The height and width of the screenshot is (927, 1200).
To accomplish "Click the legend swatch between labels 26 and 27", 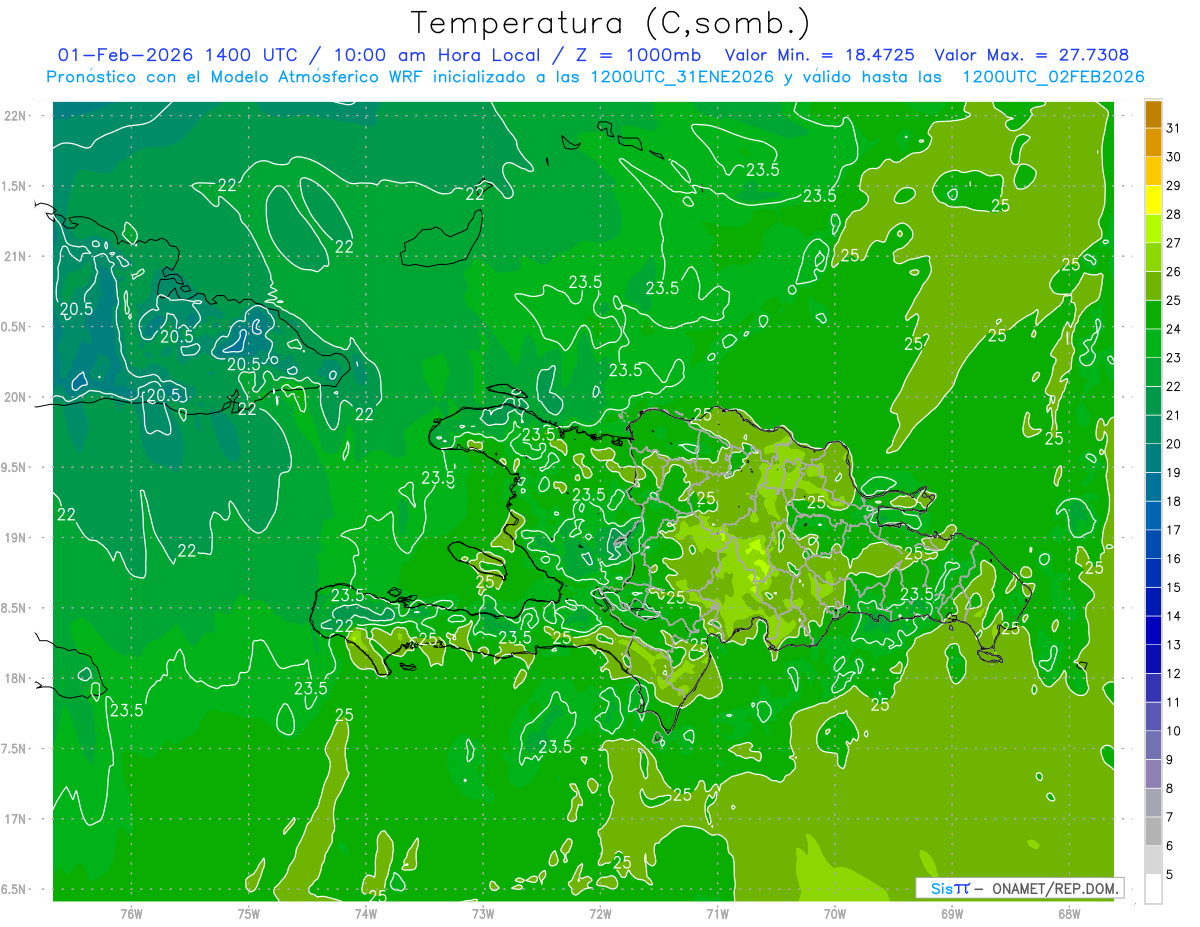I will [x=1153, y=257].
